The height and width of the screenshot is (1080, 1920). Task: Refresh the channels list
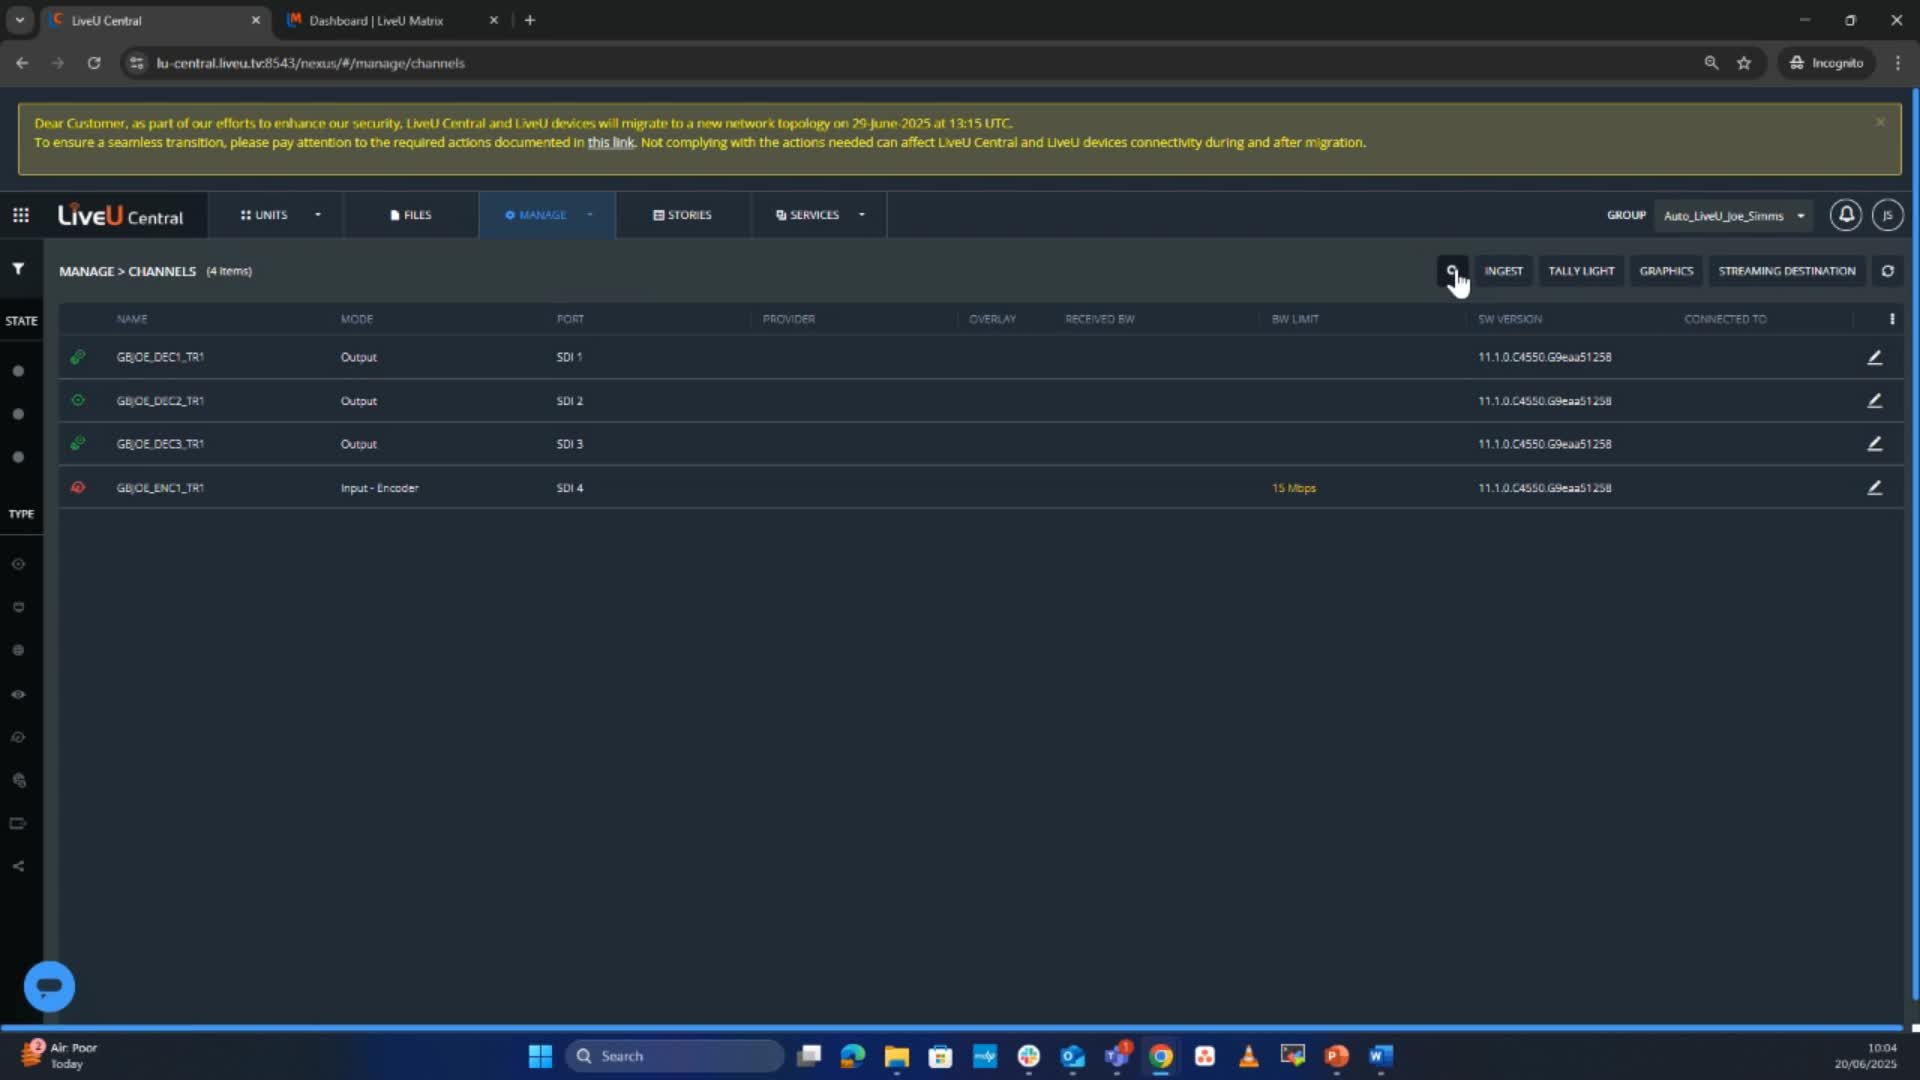pyautogui.click(x=1888, y=271)
